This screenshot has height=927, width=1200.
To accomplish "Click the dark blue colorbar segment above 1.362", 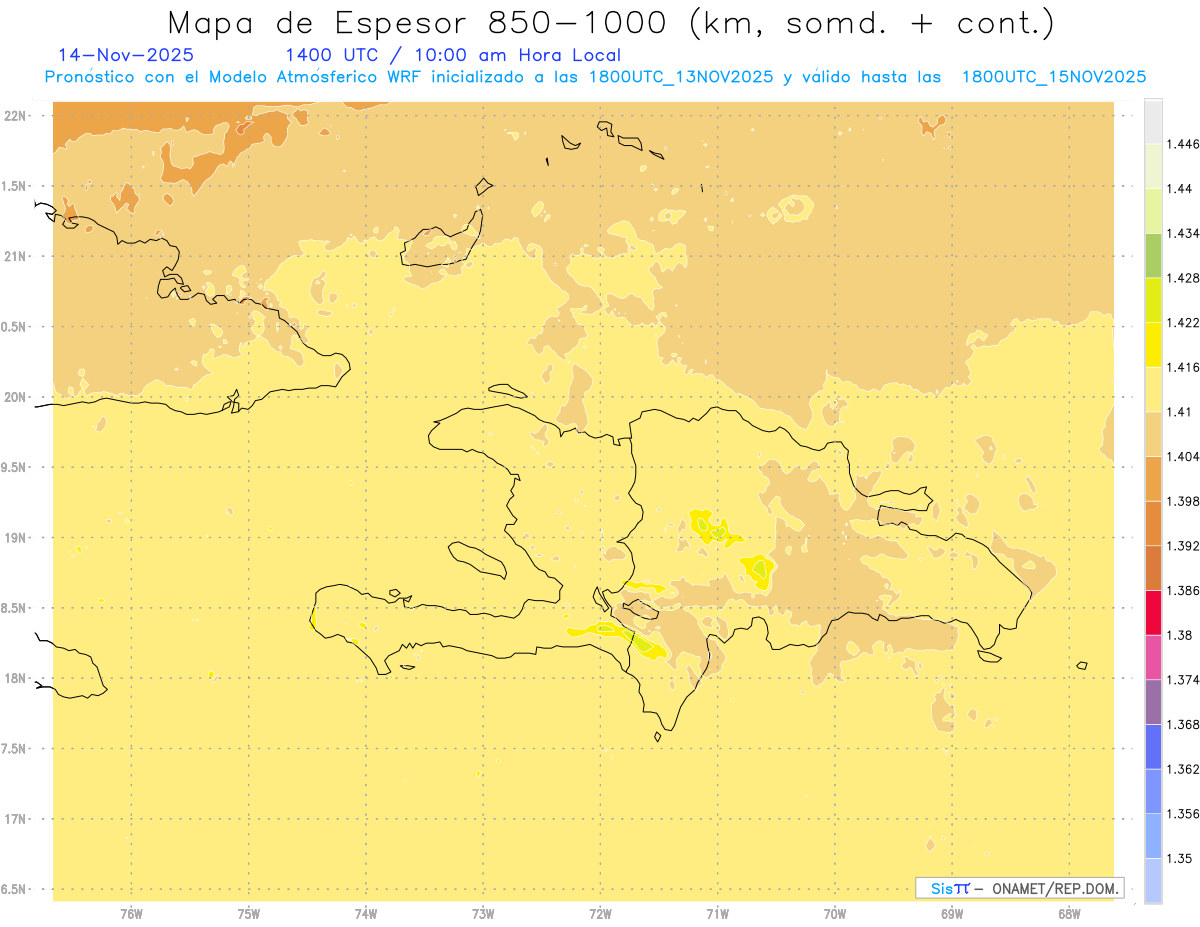I will click(1153, 746).
